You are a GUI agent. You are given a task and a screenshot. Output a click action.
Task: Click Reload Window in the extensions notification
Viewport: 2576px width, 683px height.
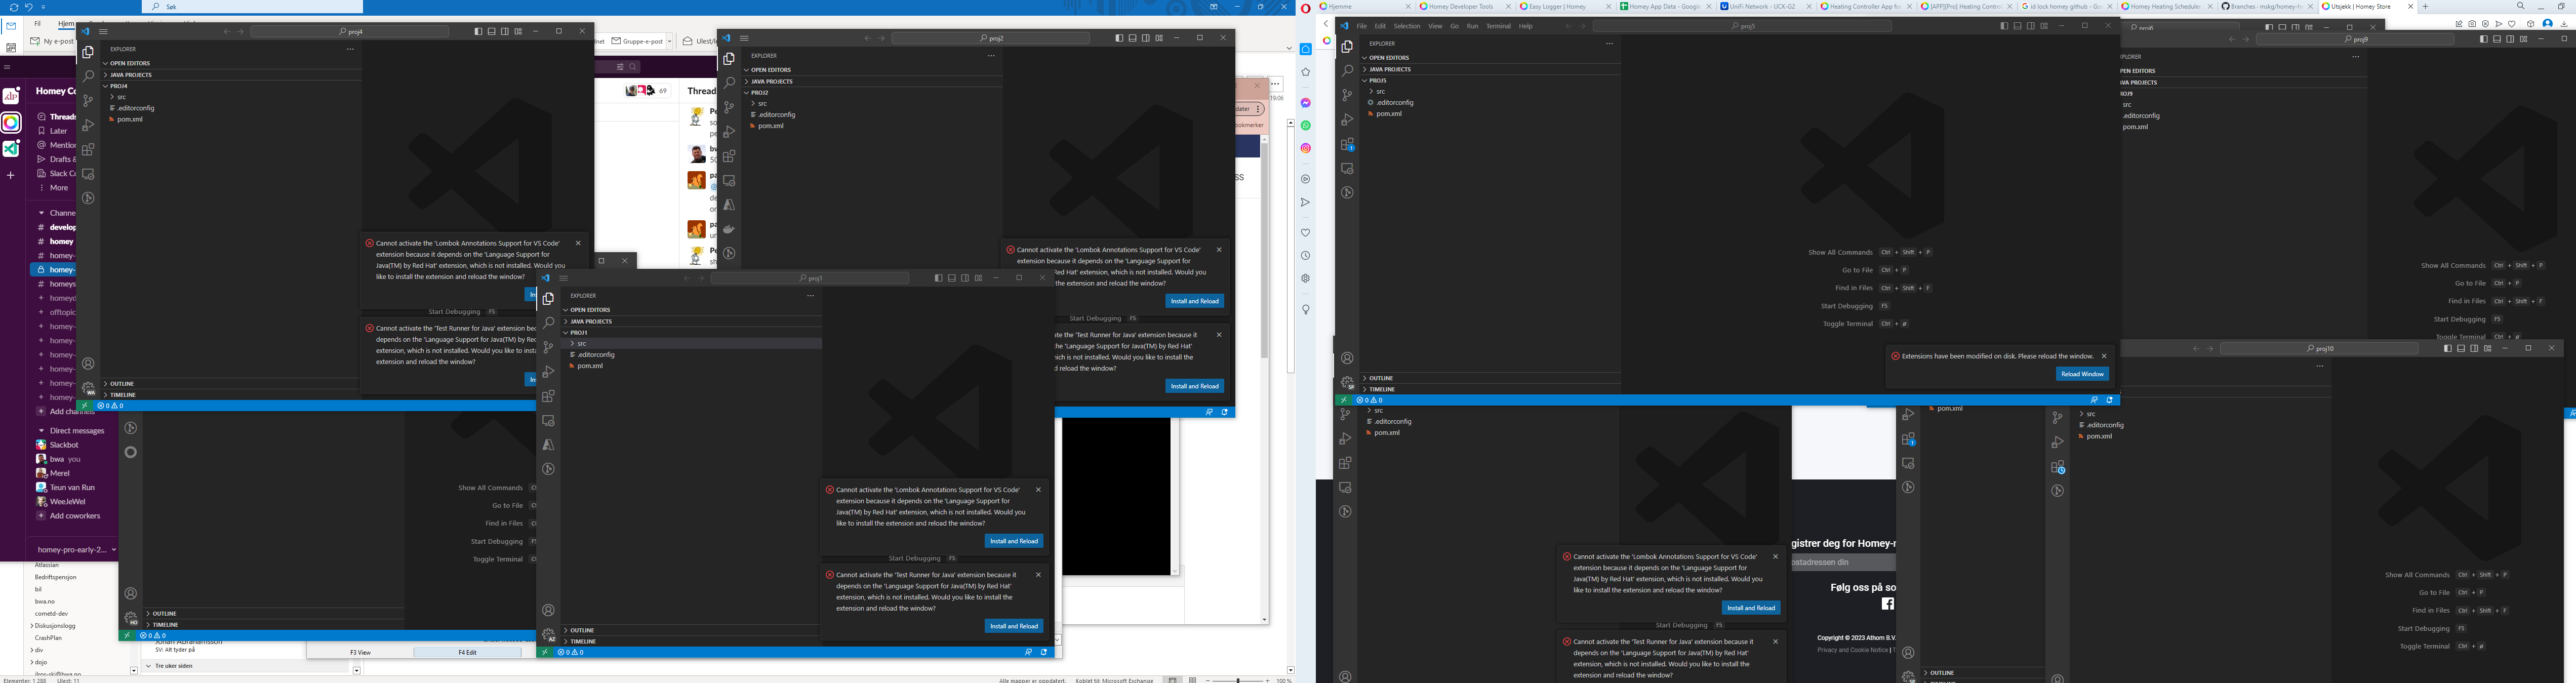(x=2082, y=373)
